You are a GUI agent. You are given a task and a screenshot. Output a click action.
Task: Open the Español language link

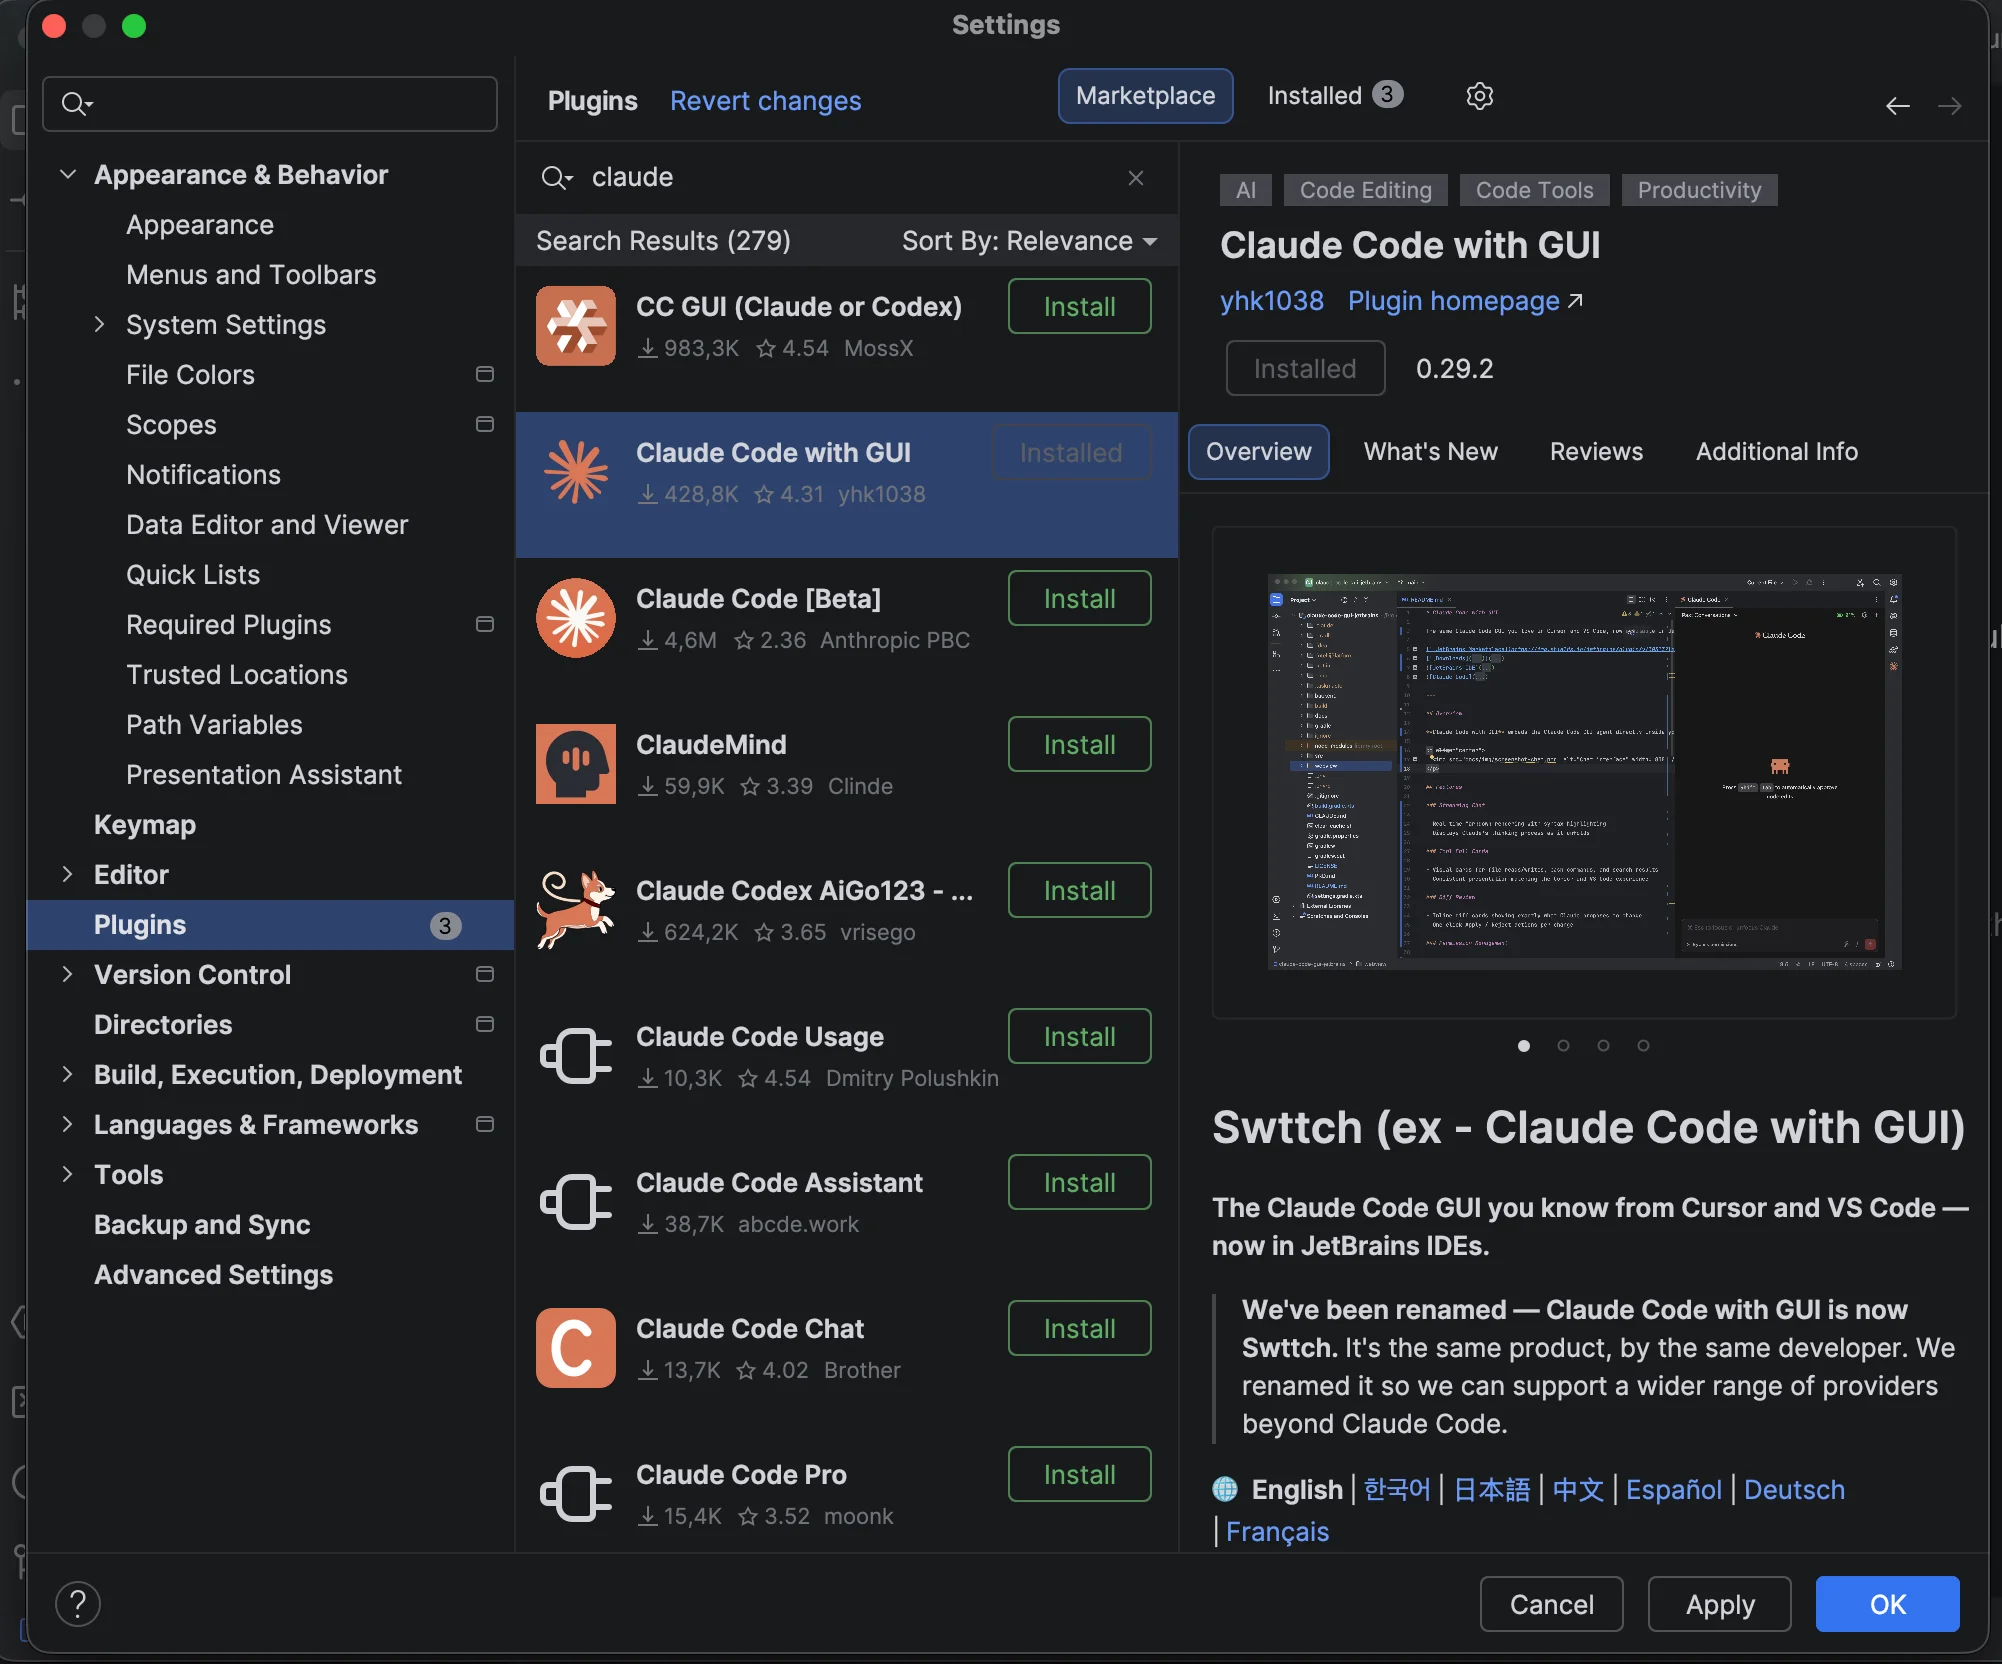(x=1674, y=1490)
